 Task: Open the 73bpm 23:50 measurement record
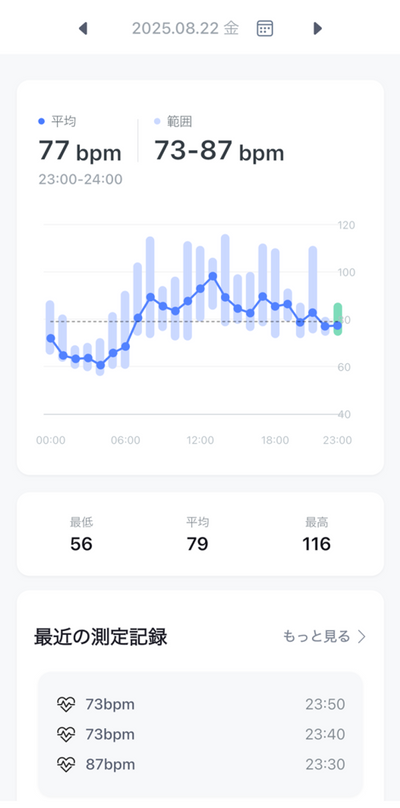pos(201,704)
